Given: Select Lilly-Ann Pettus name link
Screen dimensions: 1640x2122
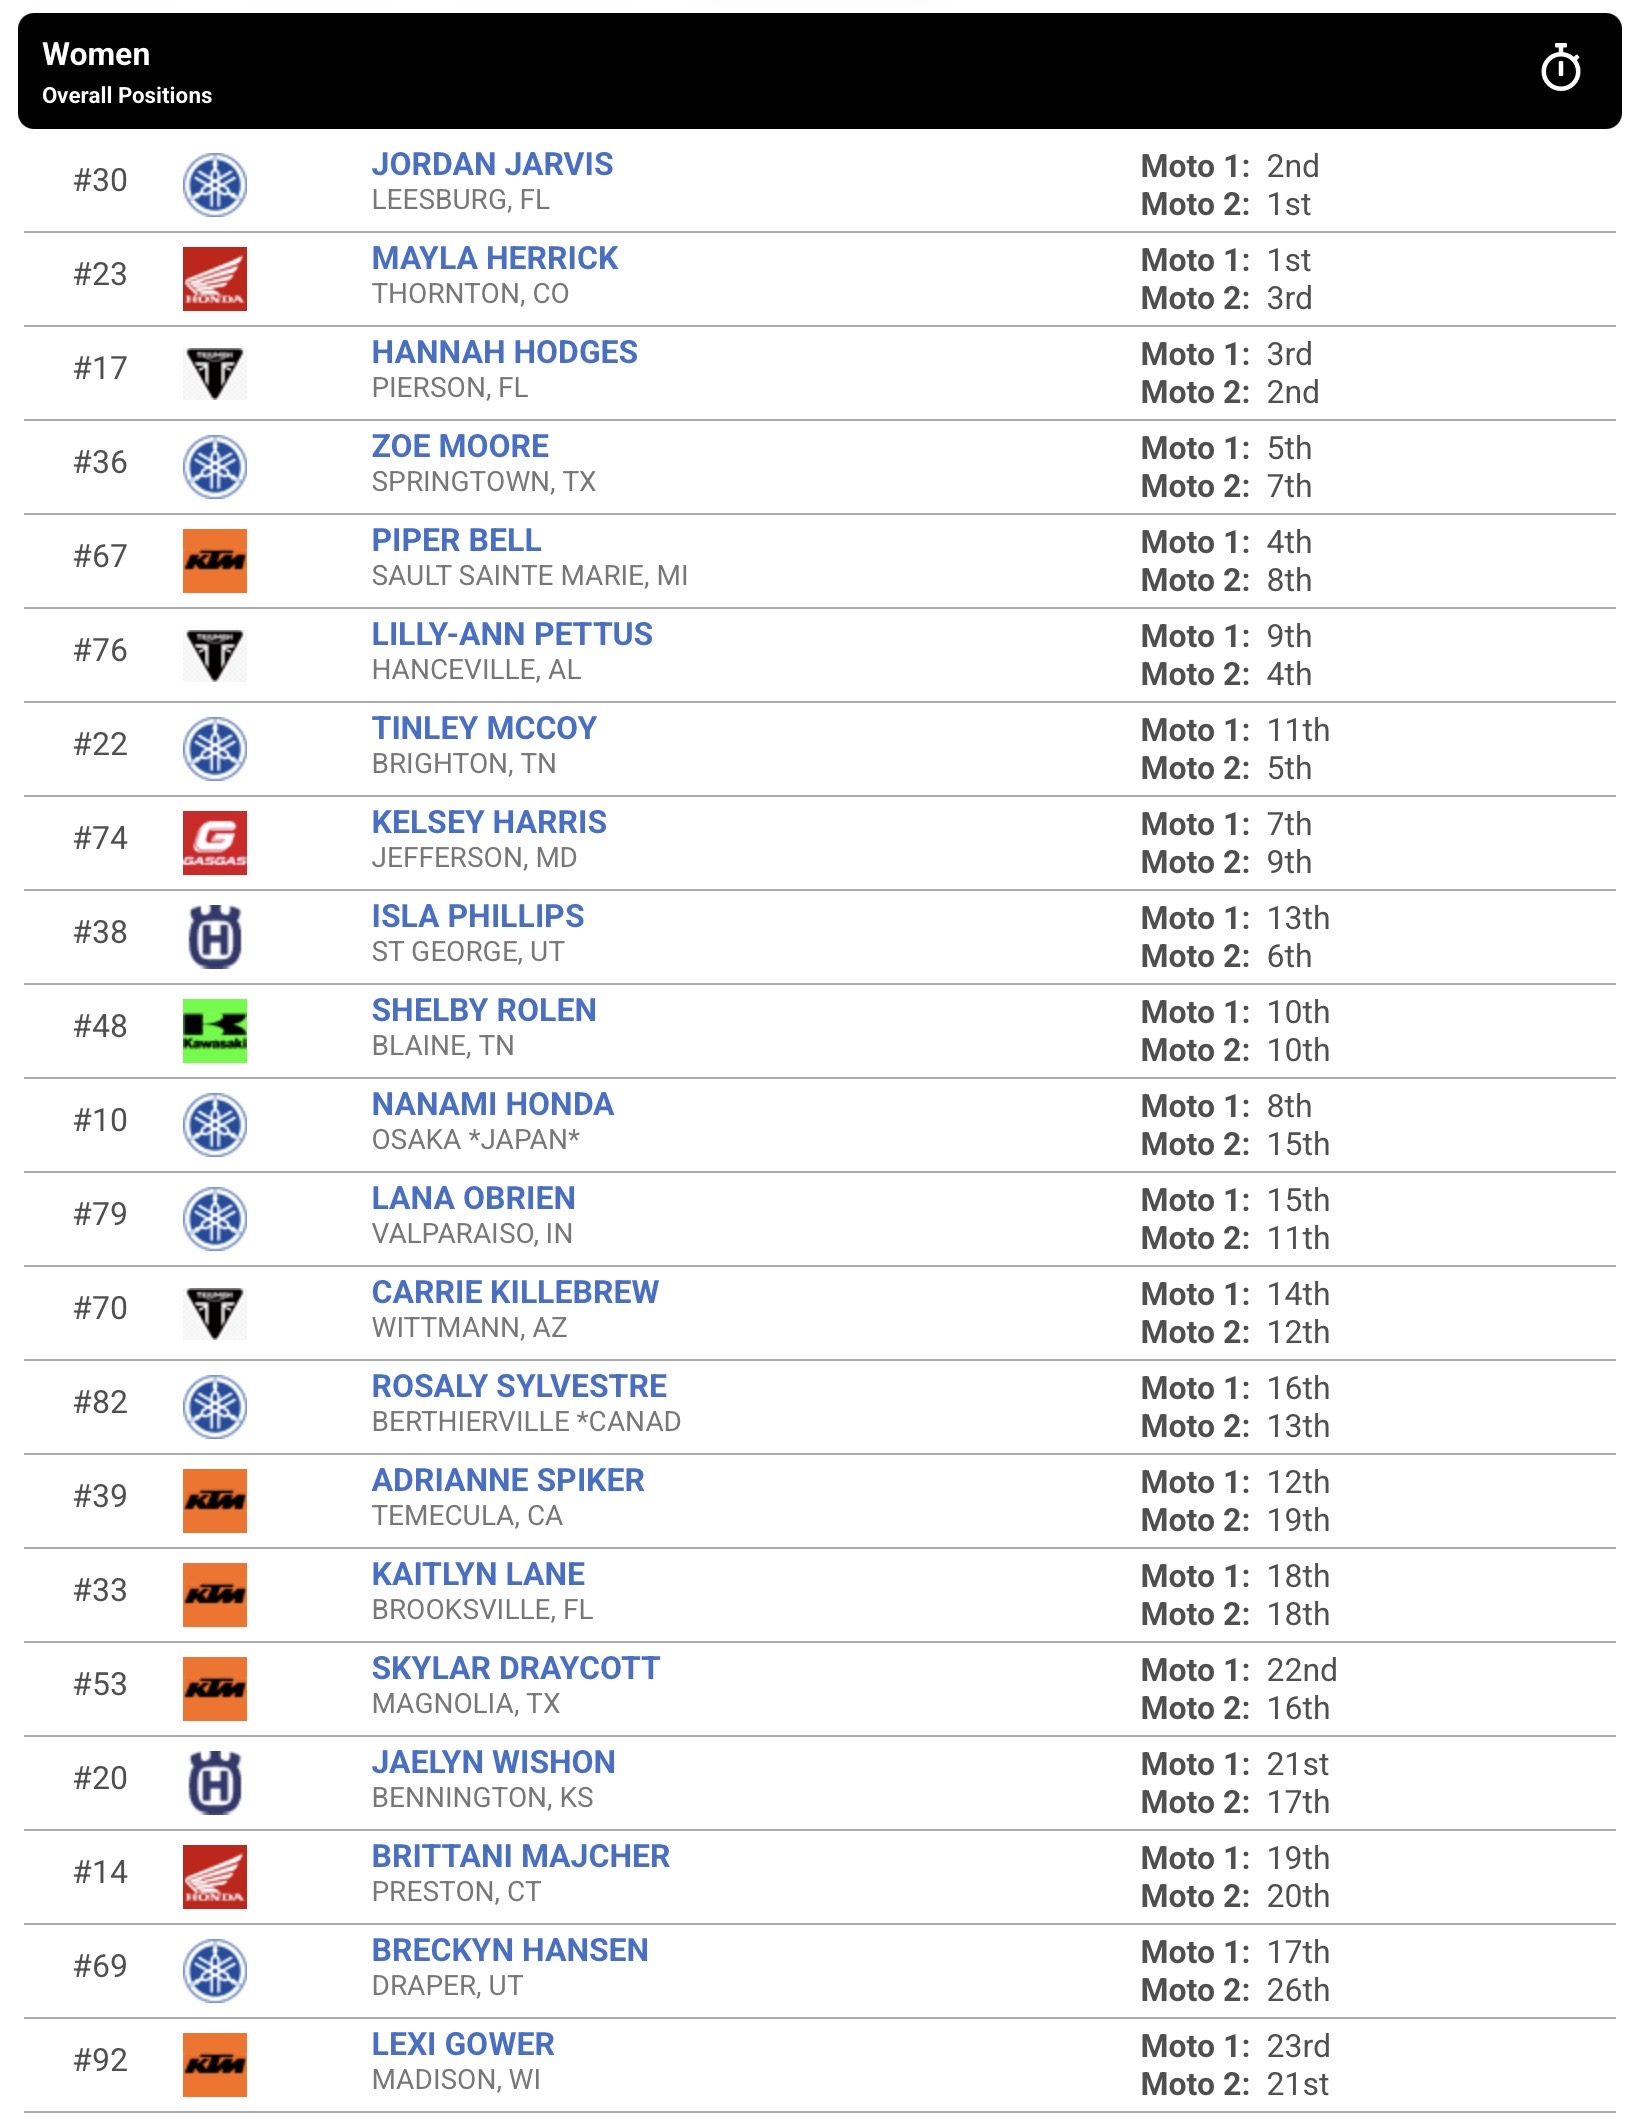Looking at the screenshot, I should (512, 634).
